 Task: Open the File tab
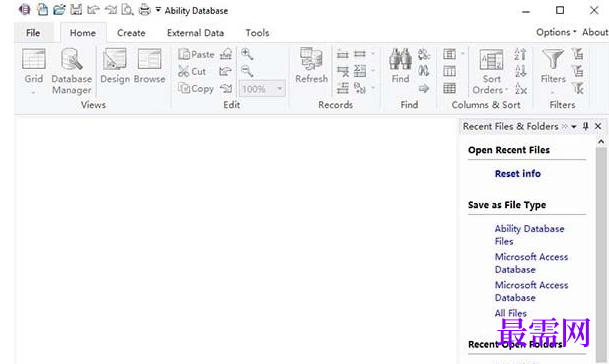33,33
